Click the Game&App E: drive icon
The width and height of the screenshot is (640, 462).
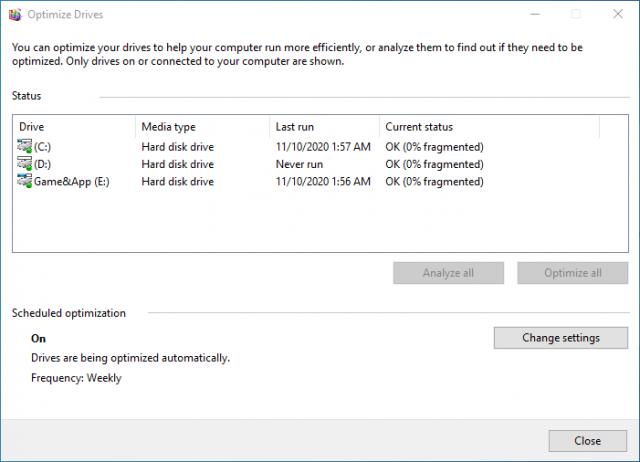[25, 181]
